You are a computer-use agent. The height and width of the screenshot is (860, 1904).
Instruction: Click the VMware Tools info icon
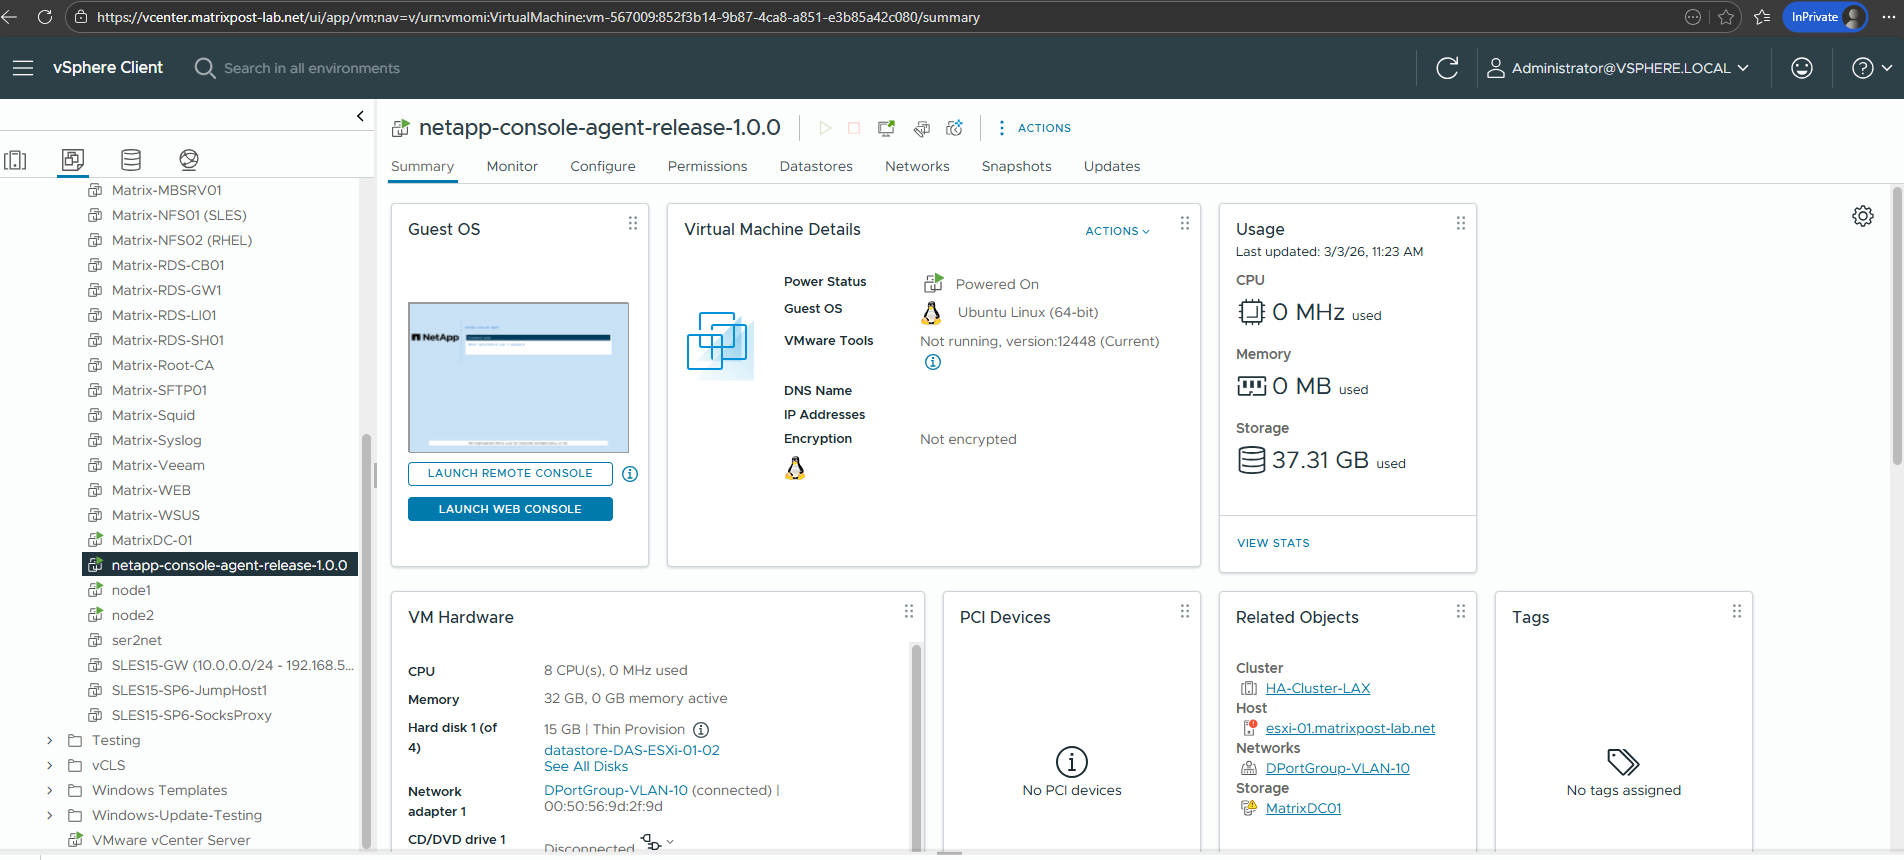tap(933, 362)
